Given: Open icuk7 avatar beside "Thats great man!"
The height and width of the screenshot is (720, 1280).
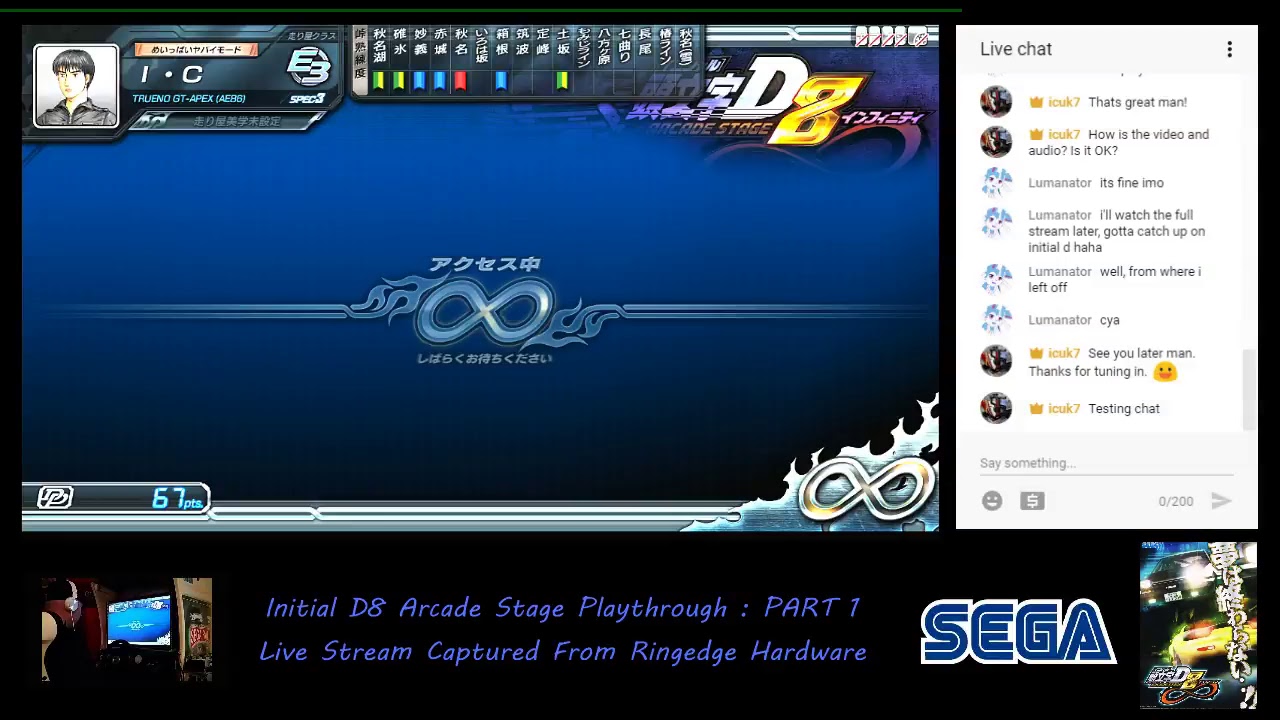Looking at the screenshot, I should tap(996, 102).
